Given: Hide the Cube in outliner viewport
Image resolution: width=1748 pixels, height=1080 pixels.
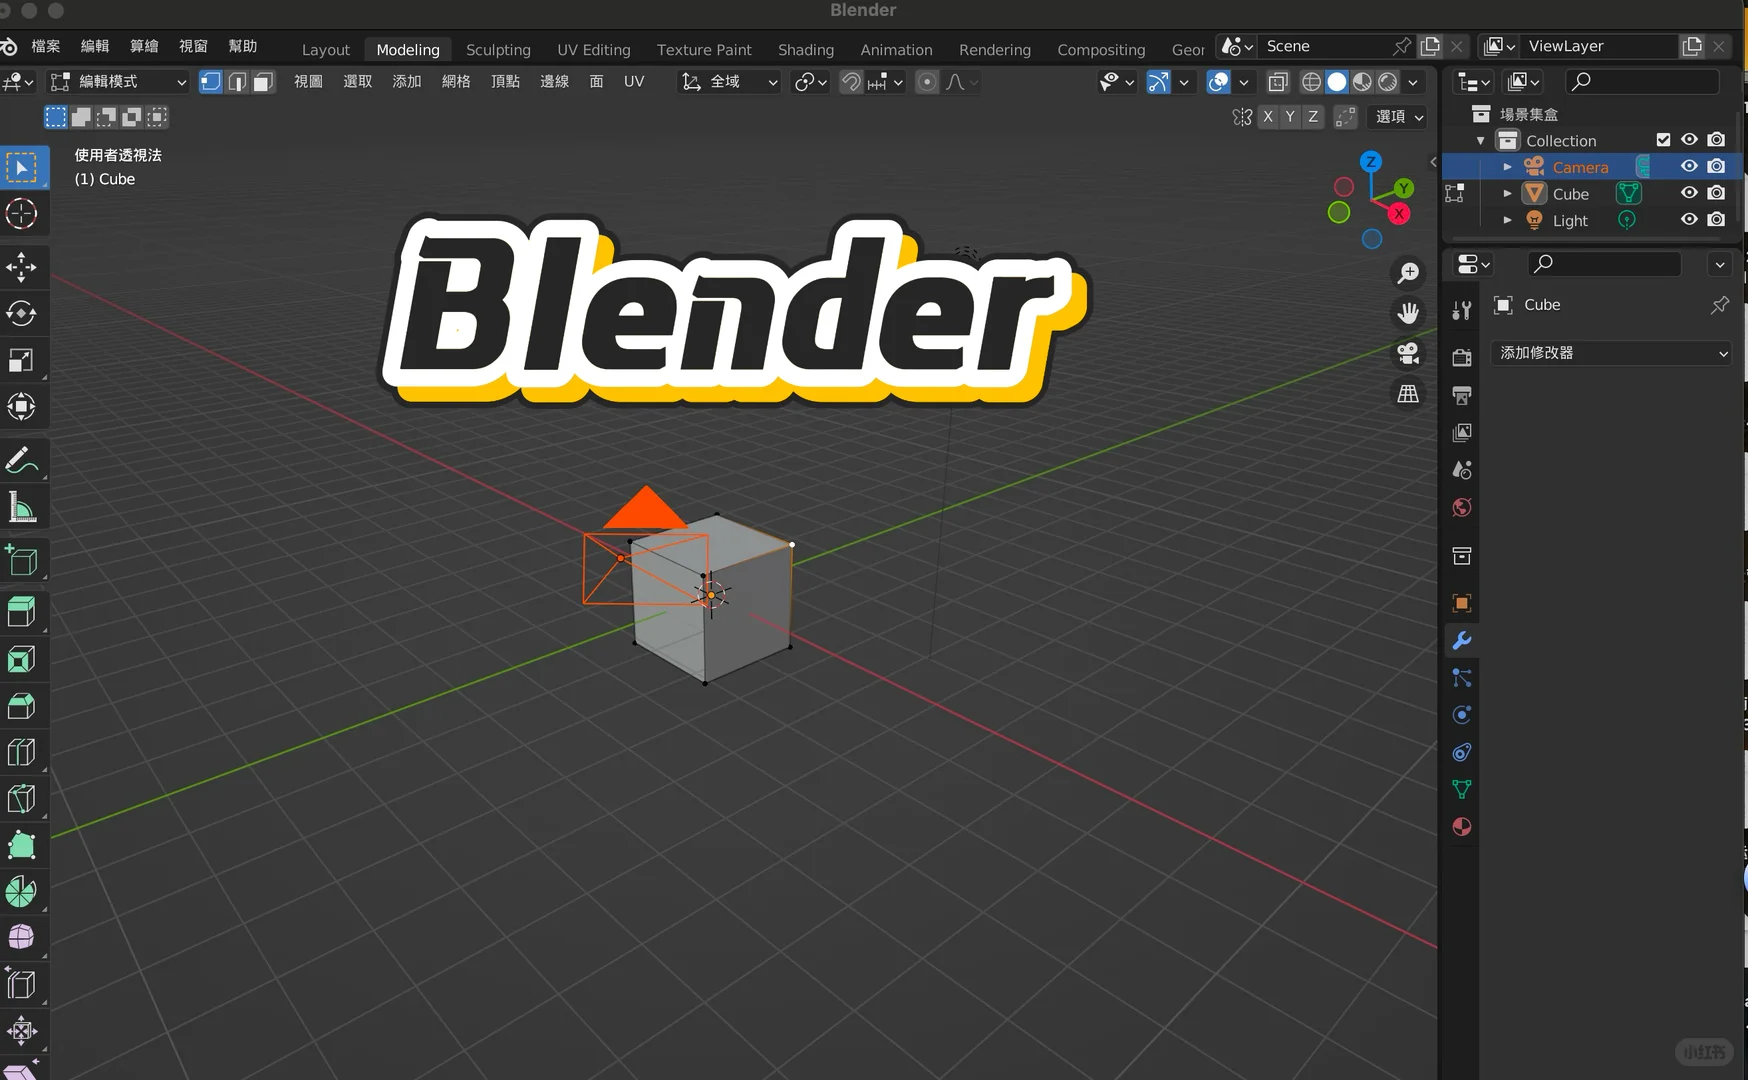Looking at the screenshot, I should [x=1689, y=193].
